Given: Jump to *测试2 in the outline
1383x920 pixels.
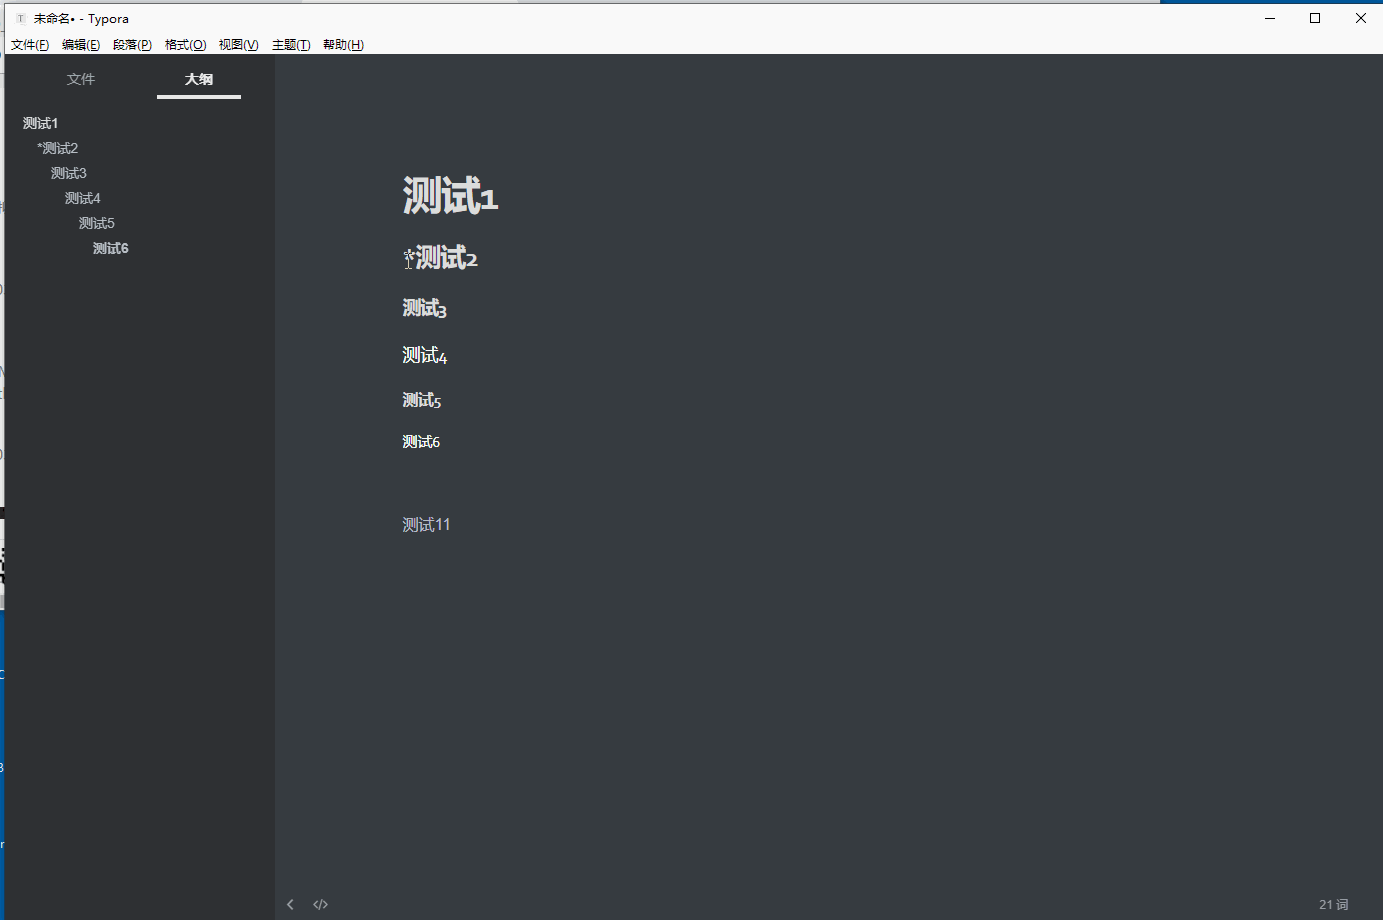Looking at the screenshot, I should pyautogui.click(x=57, y=148).
